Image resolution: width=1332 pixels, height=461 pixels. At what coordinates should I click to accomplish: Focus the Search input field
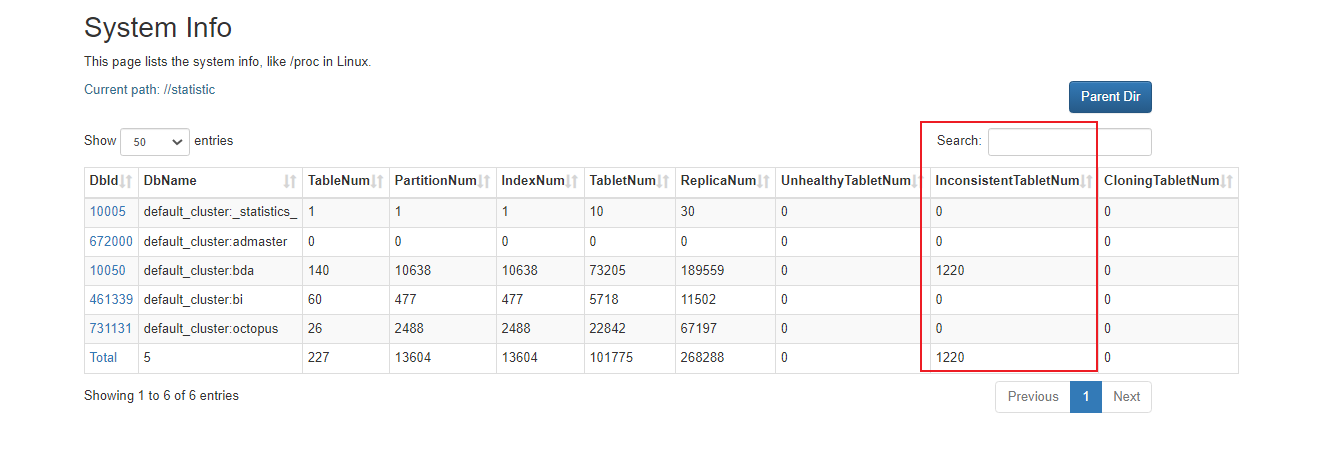[1069, 142]
